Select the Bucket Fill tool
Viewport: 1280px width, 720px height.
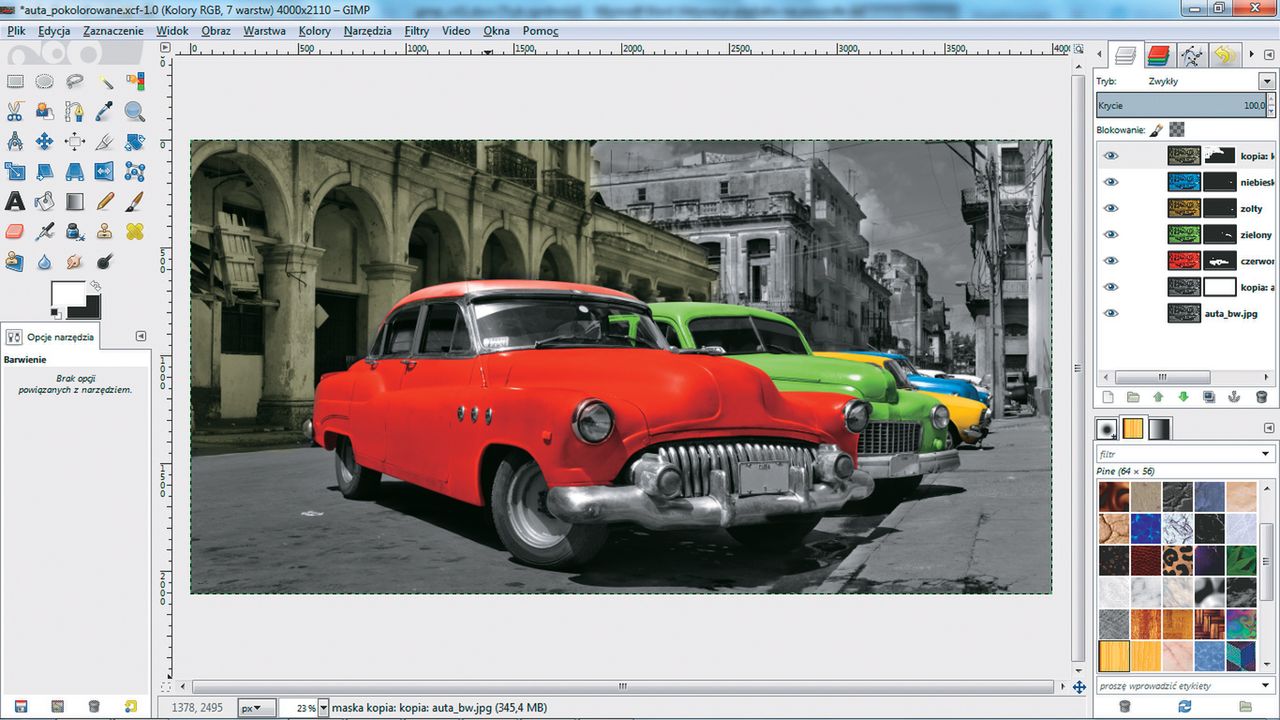45,201
